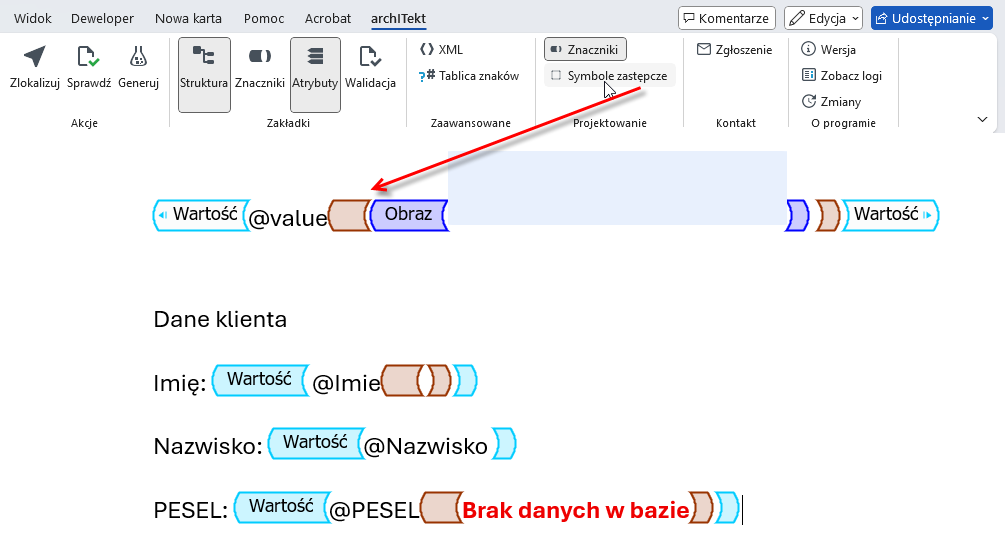The width and height of the screenshot is (1005, 555).
Task: Click the light blue image placeholder
Action: [x=617, y=188]
